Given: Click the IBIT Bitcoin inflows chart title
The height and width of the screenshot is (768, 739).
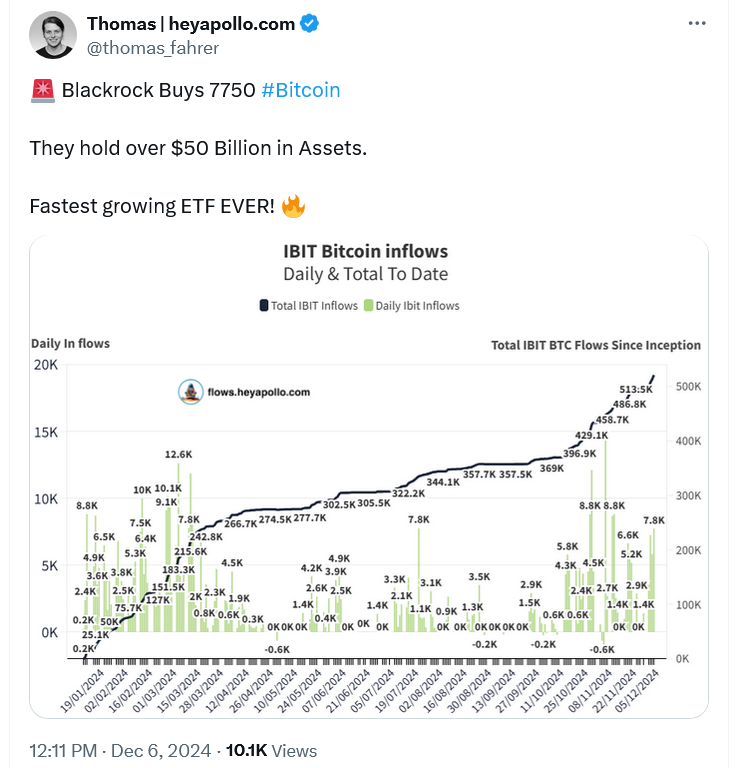Looking at the screenshot, I should (369, 251).
